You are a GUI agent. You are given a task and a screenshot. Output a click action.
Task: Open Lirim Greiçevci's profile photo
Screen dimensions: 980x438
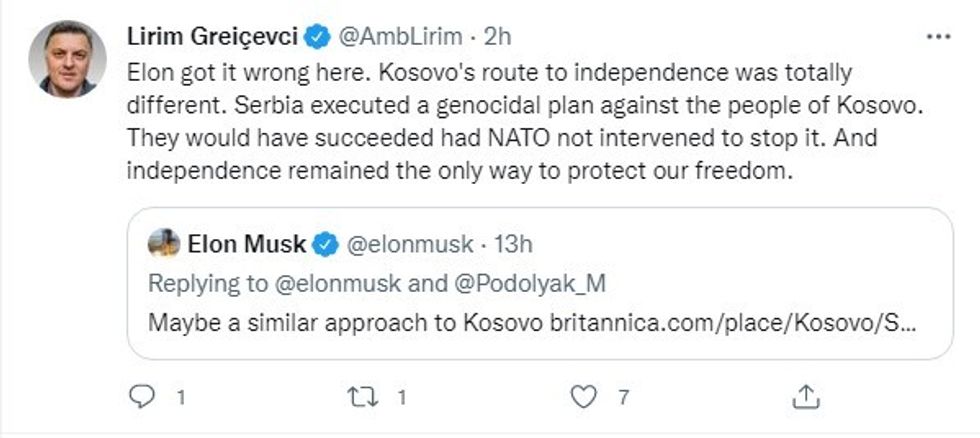click(x=69, y=60)
